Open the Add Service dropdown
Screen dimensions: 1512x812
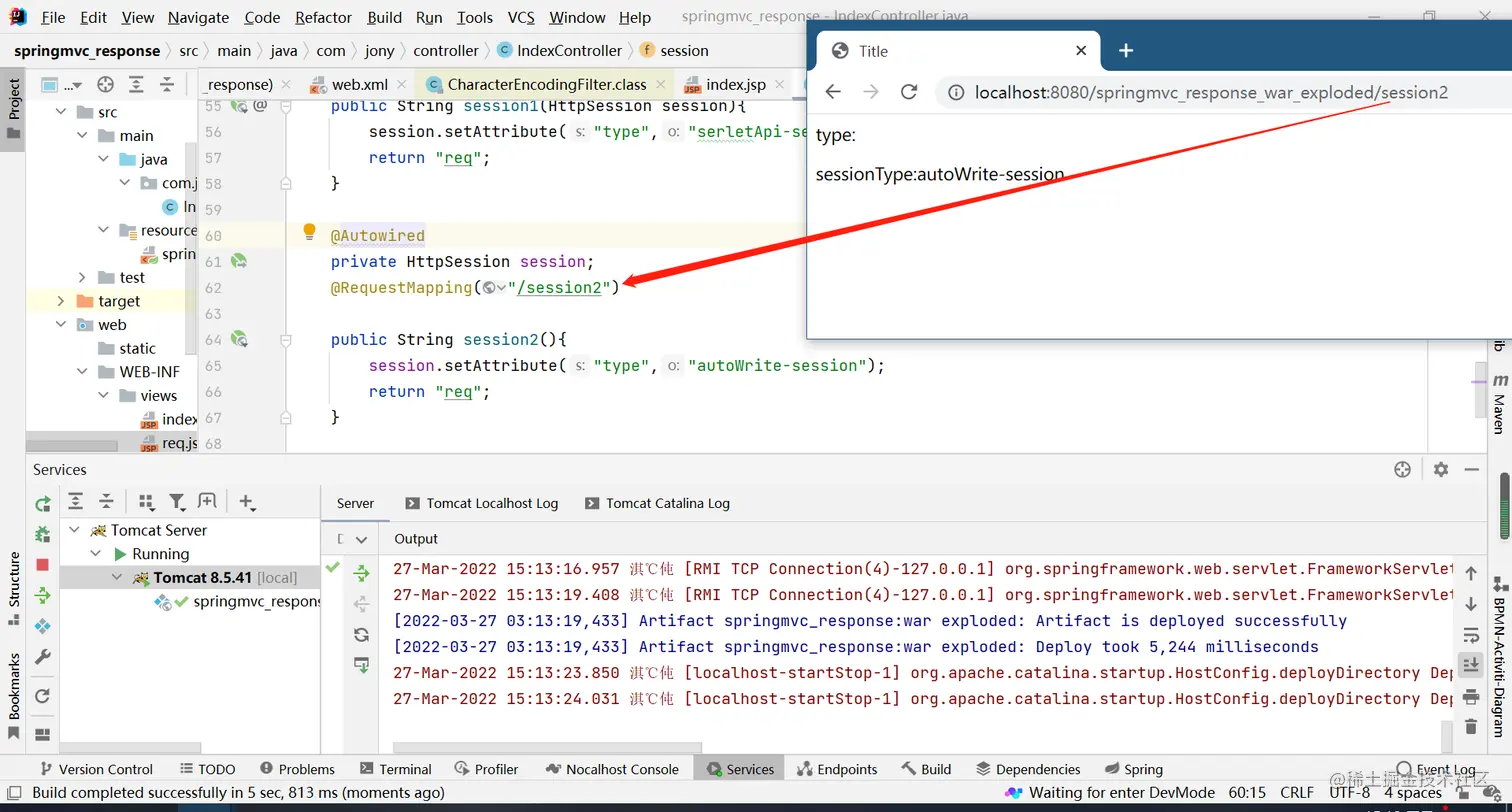pos(248,502)
